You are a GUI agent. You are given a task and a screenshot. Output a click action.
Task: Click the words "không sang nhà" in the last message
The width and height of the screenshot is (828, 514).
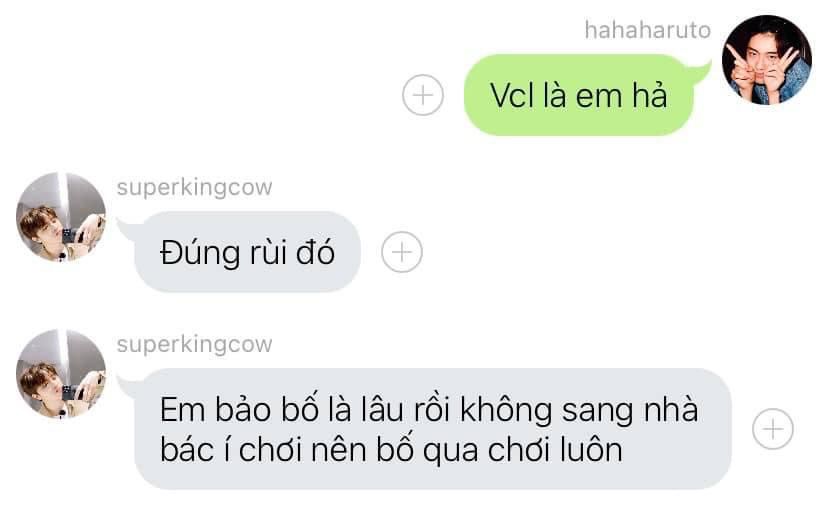click(x=579, y=410)
